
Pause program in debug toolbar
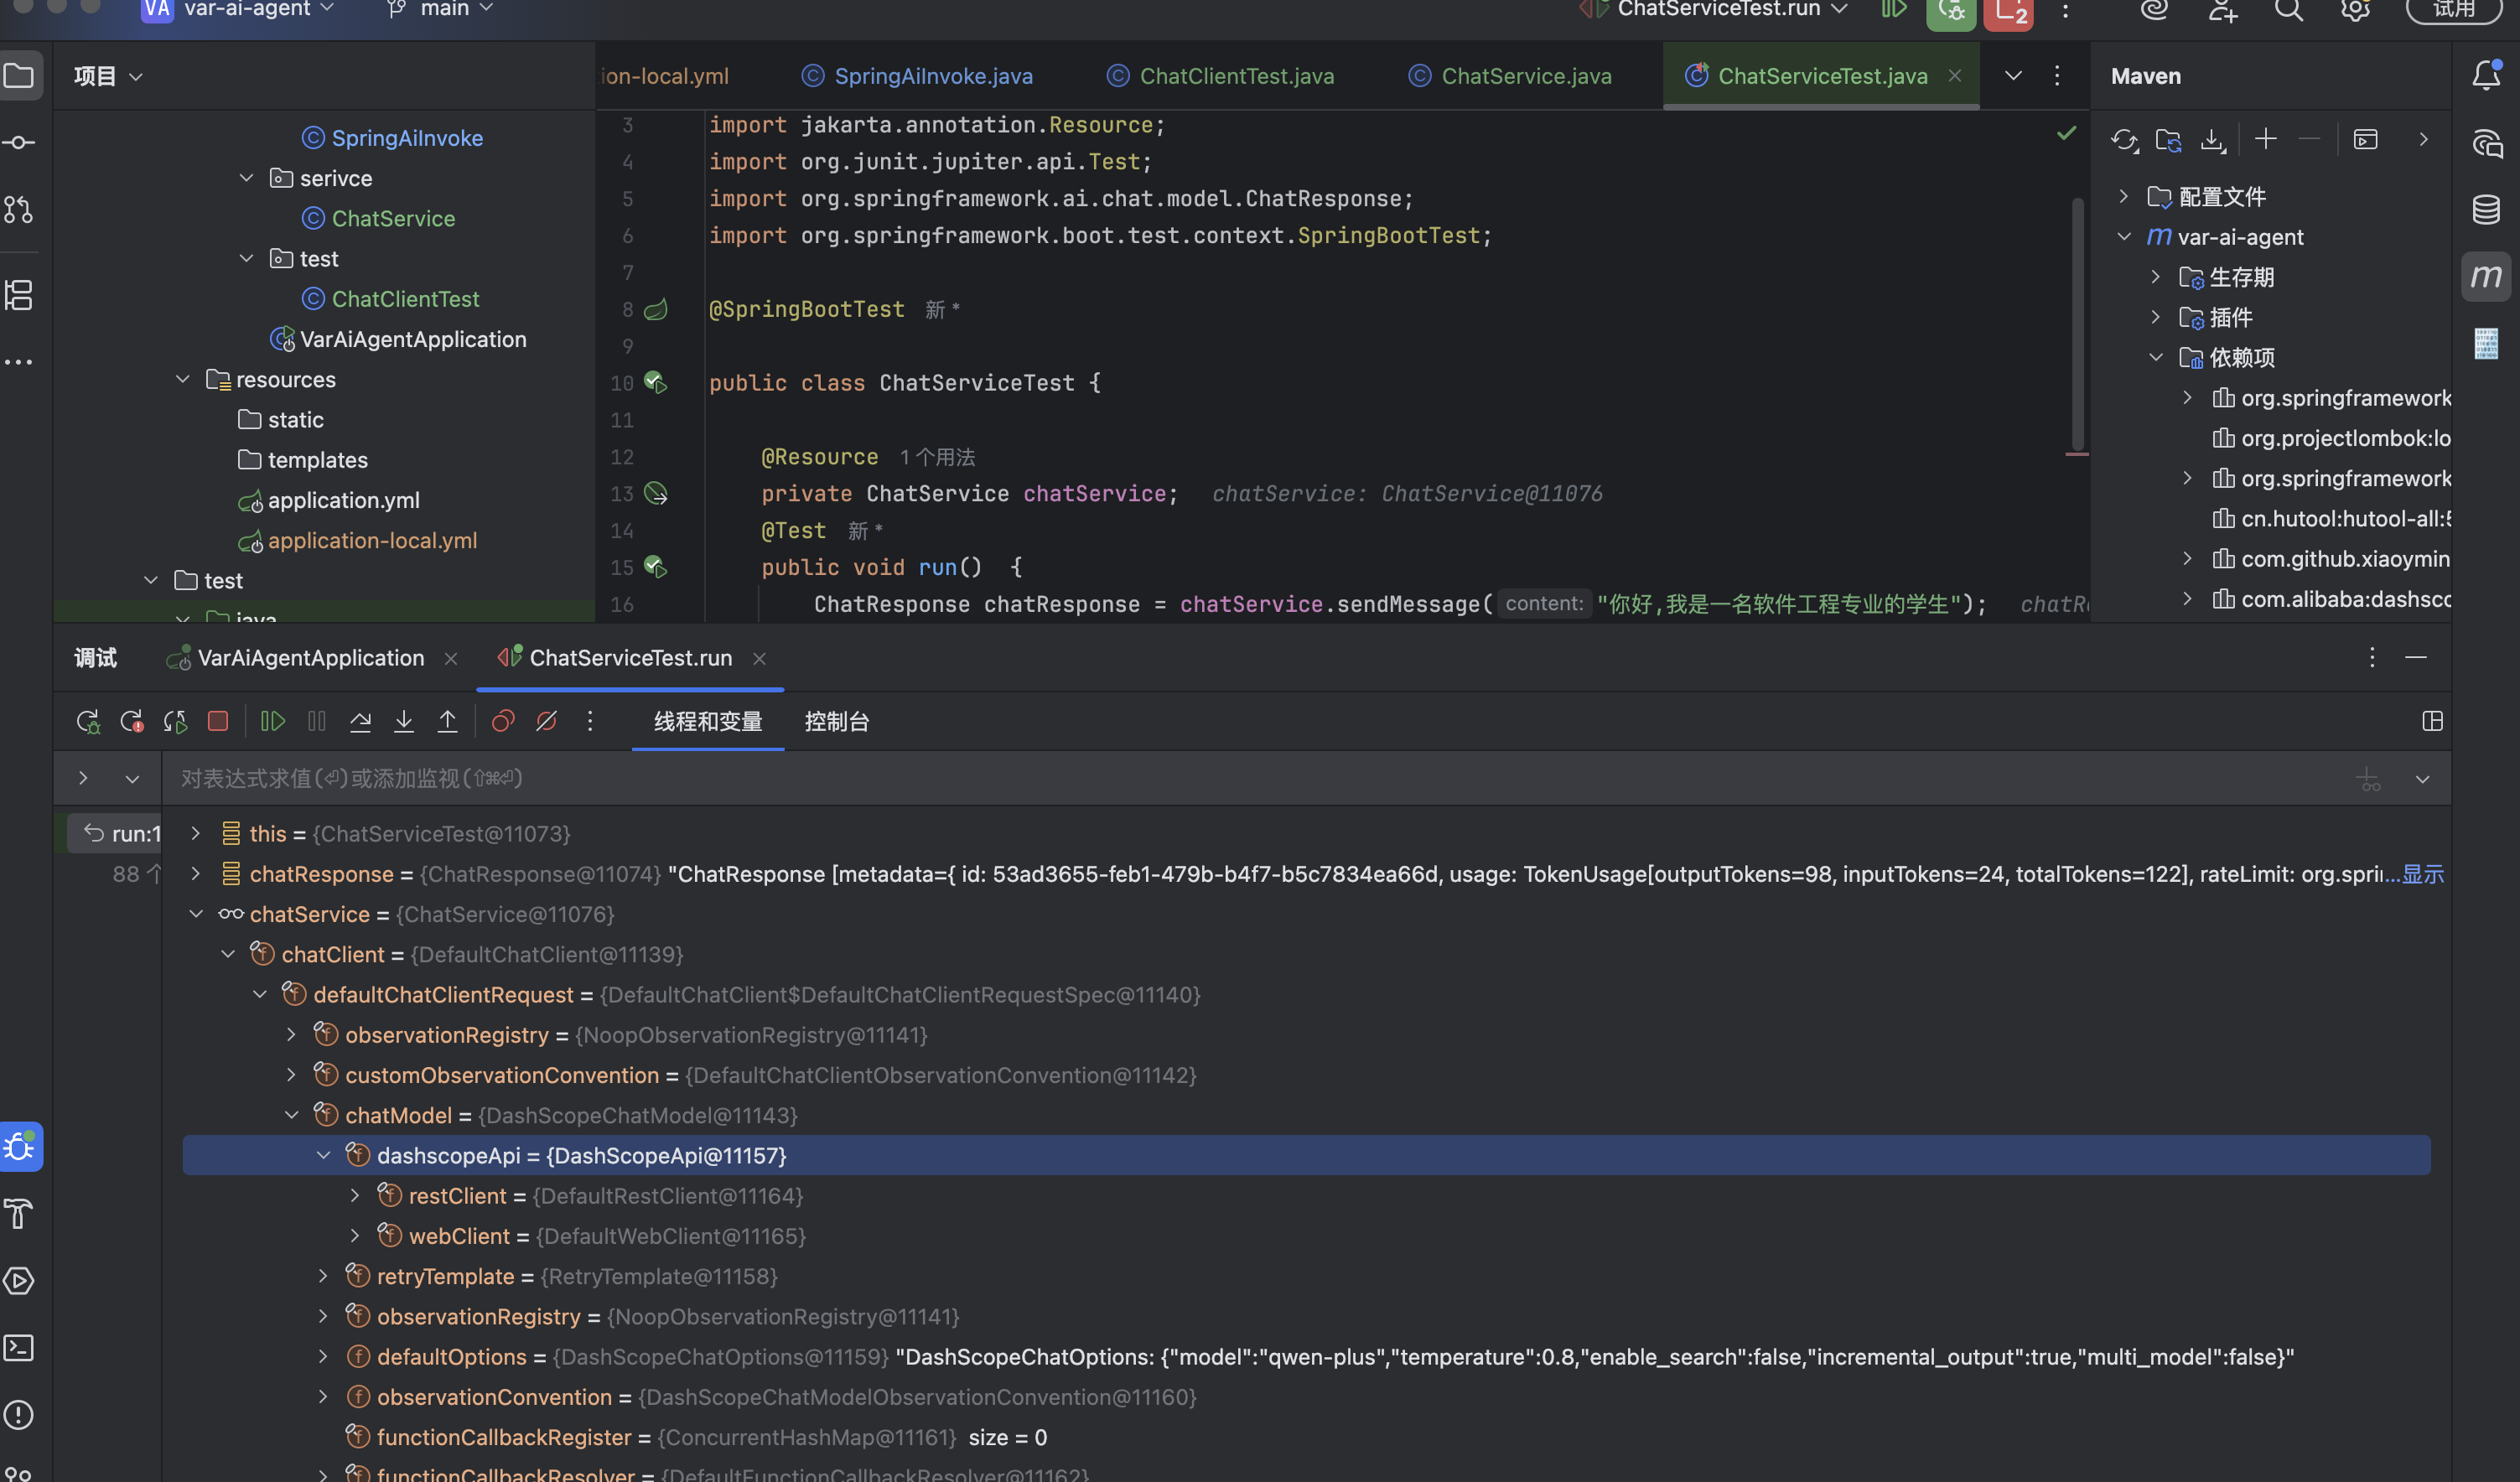[x=317, y=721]
